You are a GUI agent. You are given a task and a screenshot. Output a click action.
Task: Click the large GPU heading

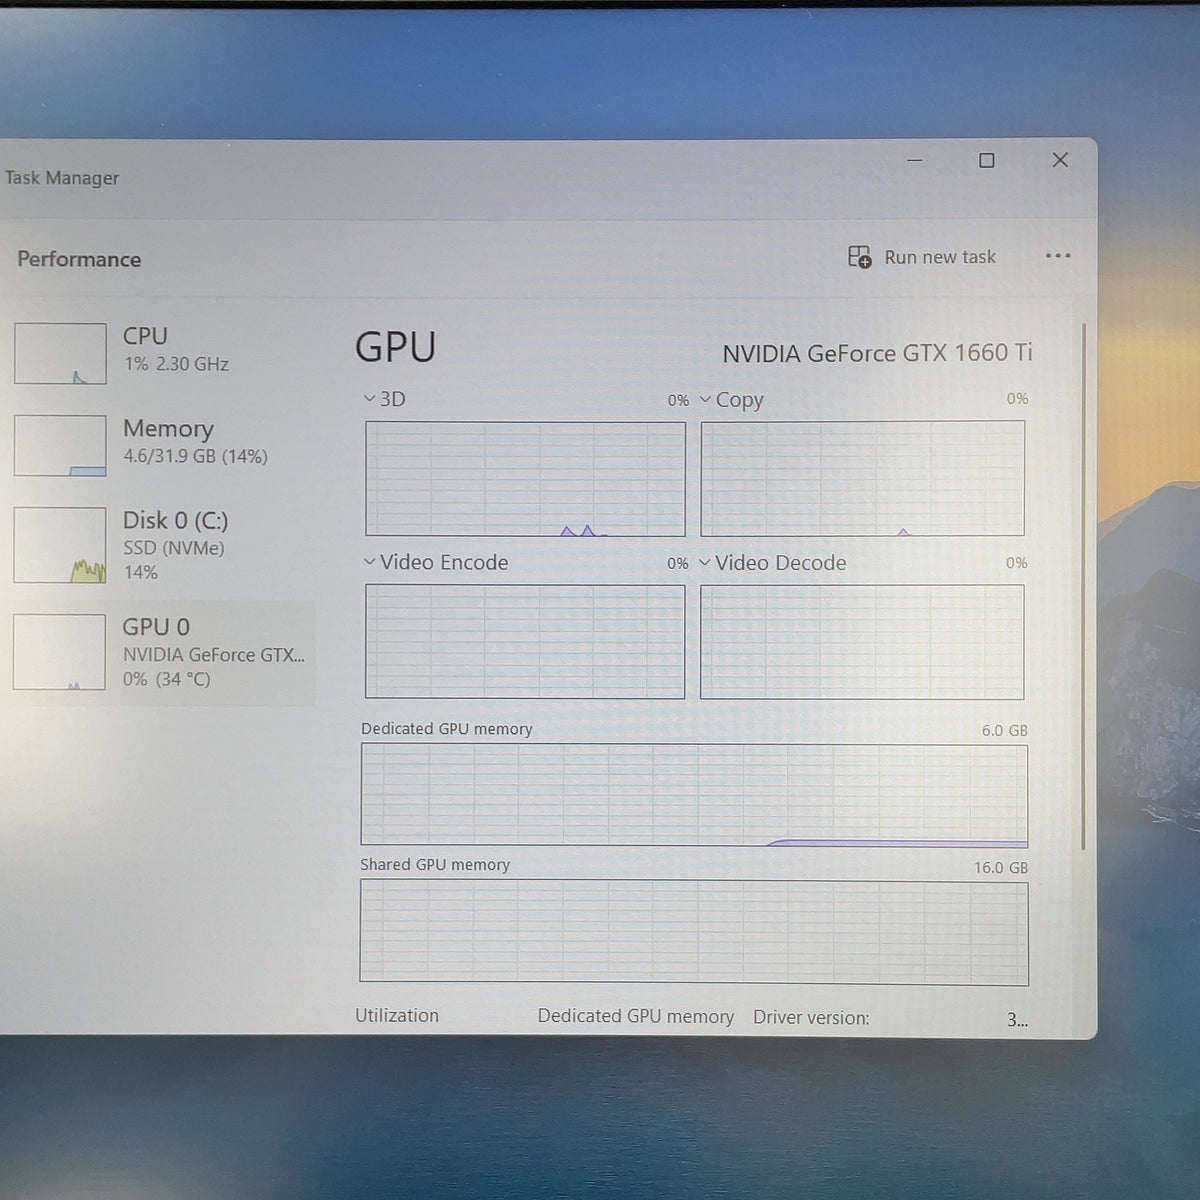395,348
